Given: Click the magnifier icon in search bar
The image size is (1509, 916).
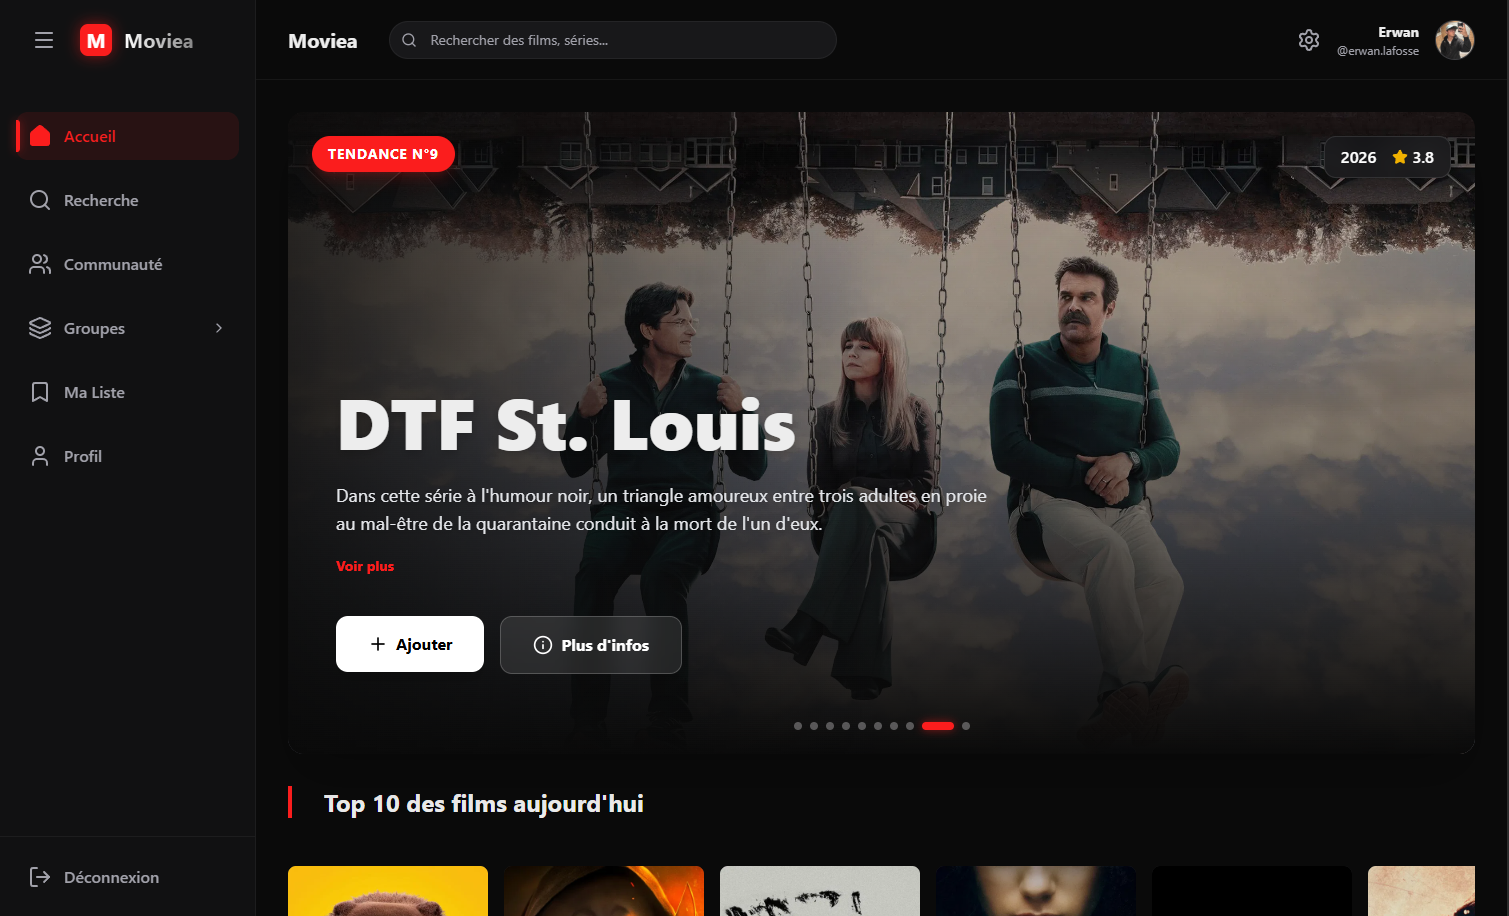Looking at the screenshot, I should point(409,40).
